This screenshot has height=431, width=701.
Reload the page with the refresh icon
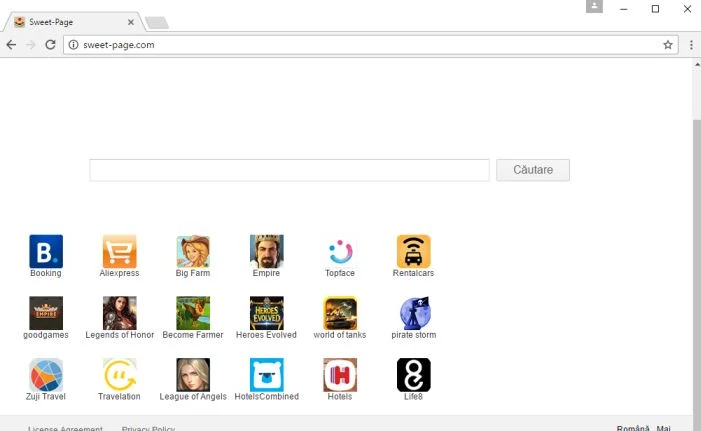point(51,45)
